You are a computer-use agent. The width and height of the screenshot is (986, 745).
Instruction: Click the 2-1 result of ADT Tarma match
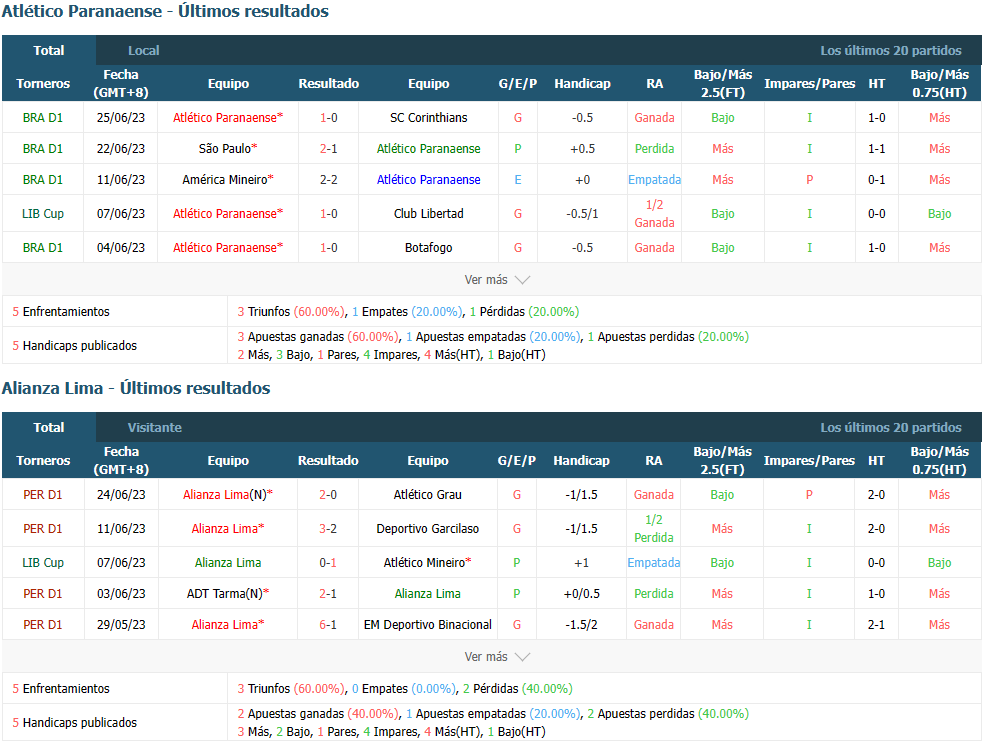[328, 593]
